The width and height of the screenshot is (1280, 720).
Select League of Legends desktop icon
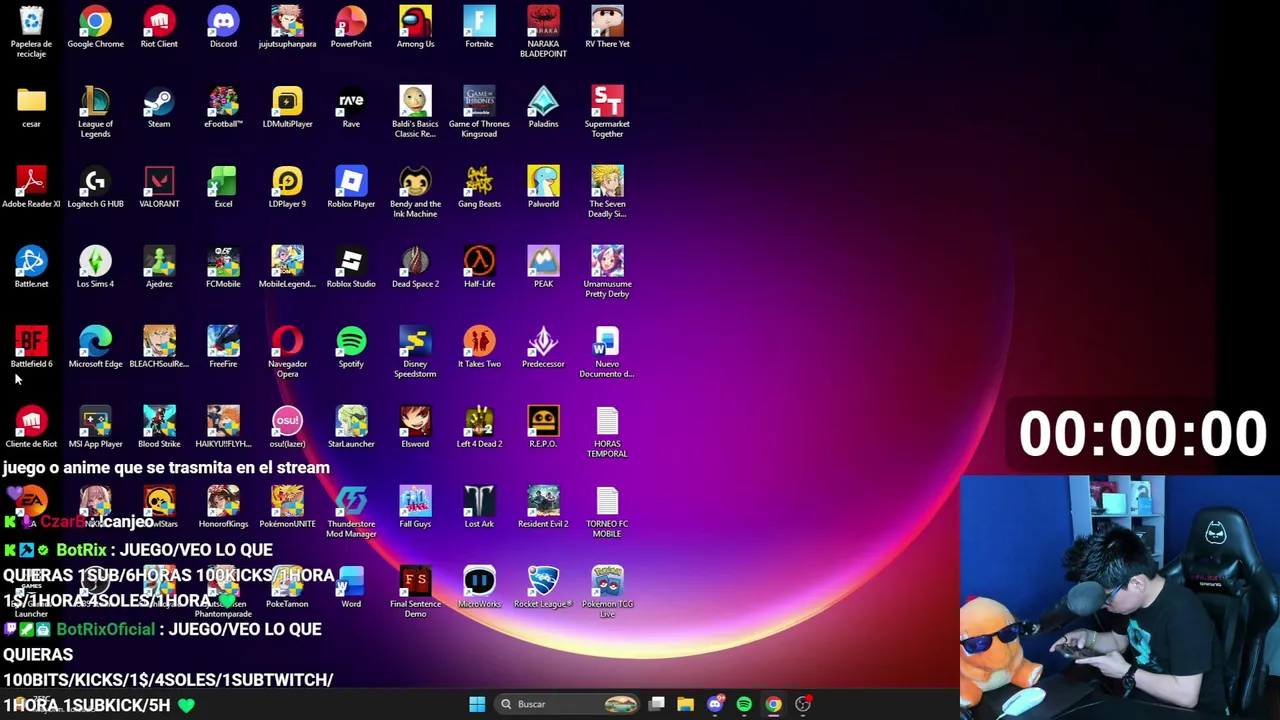[95, 111]
